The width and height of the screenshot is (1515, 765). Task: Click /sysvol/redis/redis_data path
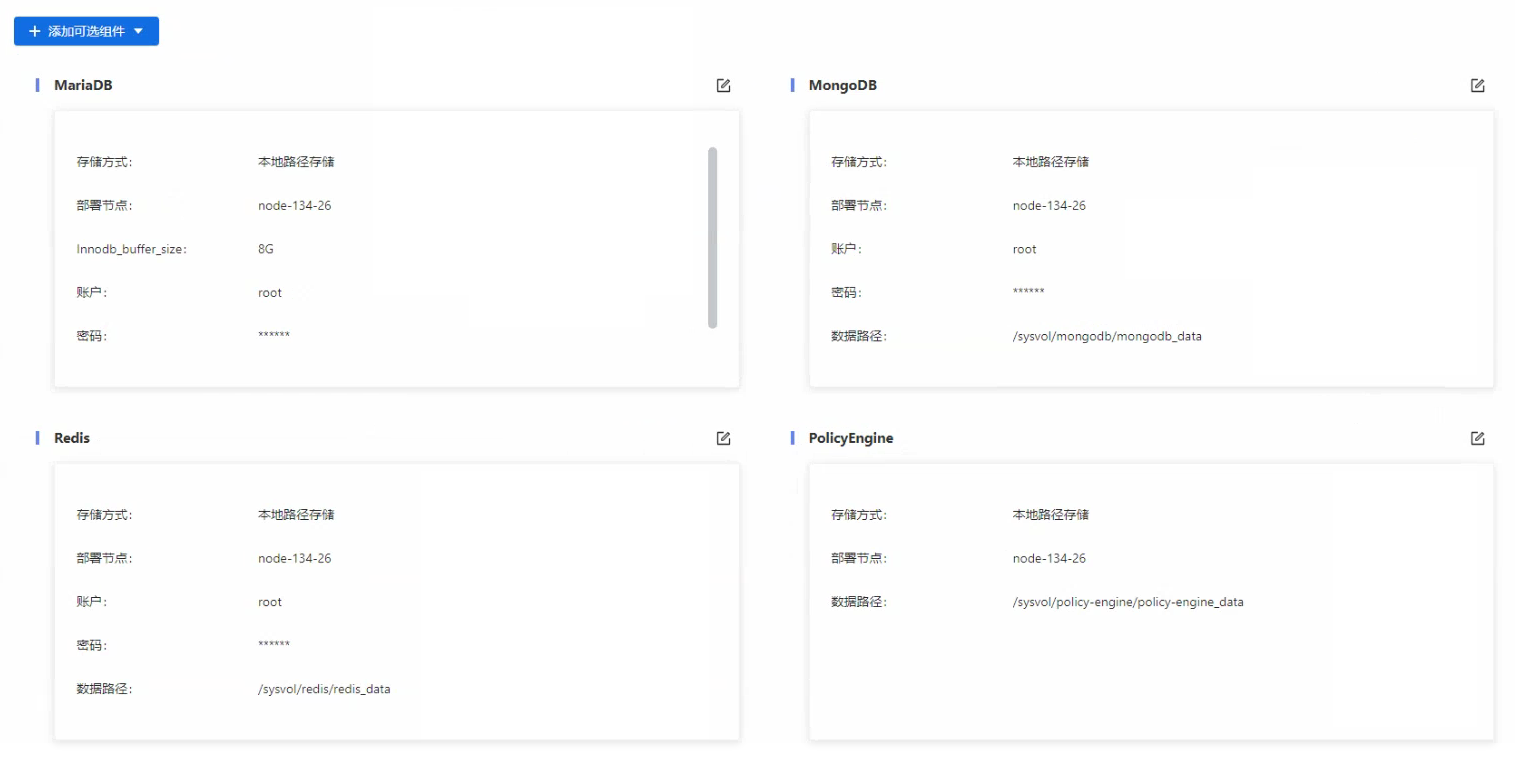click(324, 689)
